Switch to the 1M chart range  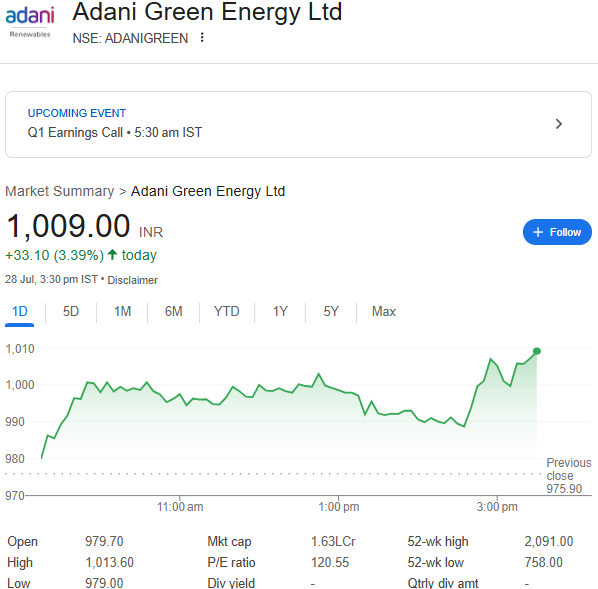(122, 312)
